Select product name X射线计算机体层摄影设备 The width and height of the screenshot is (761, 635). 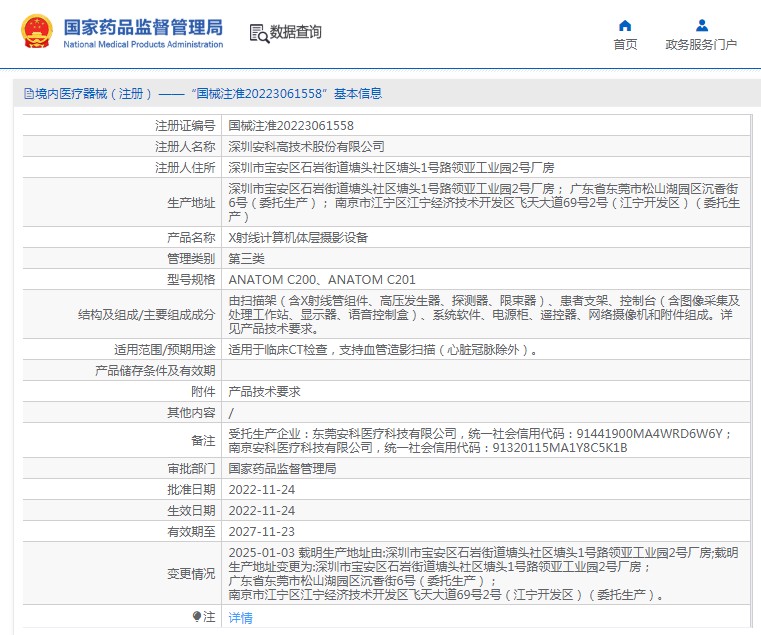tap(298, 237)
